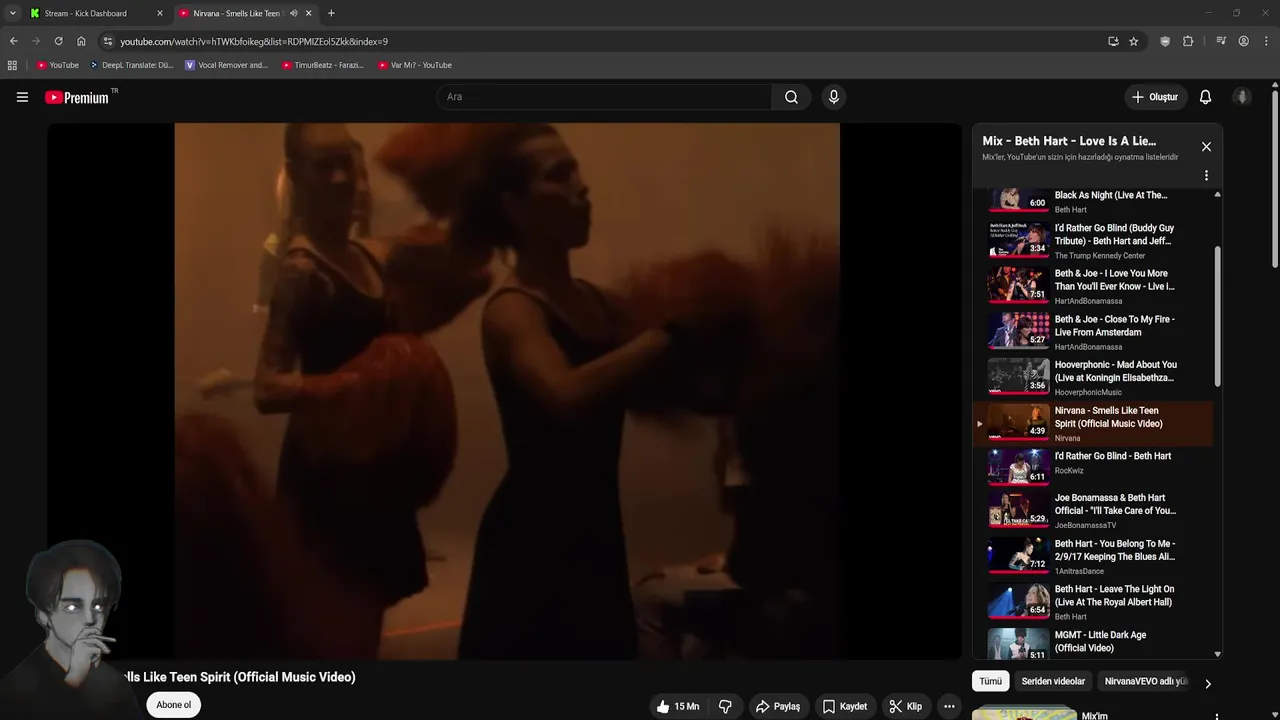Screen dimensions: 1280x720
Task: Bookmark this page with star icon
Action: [1133, 41]
